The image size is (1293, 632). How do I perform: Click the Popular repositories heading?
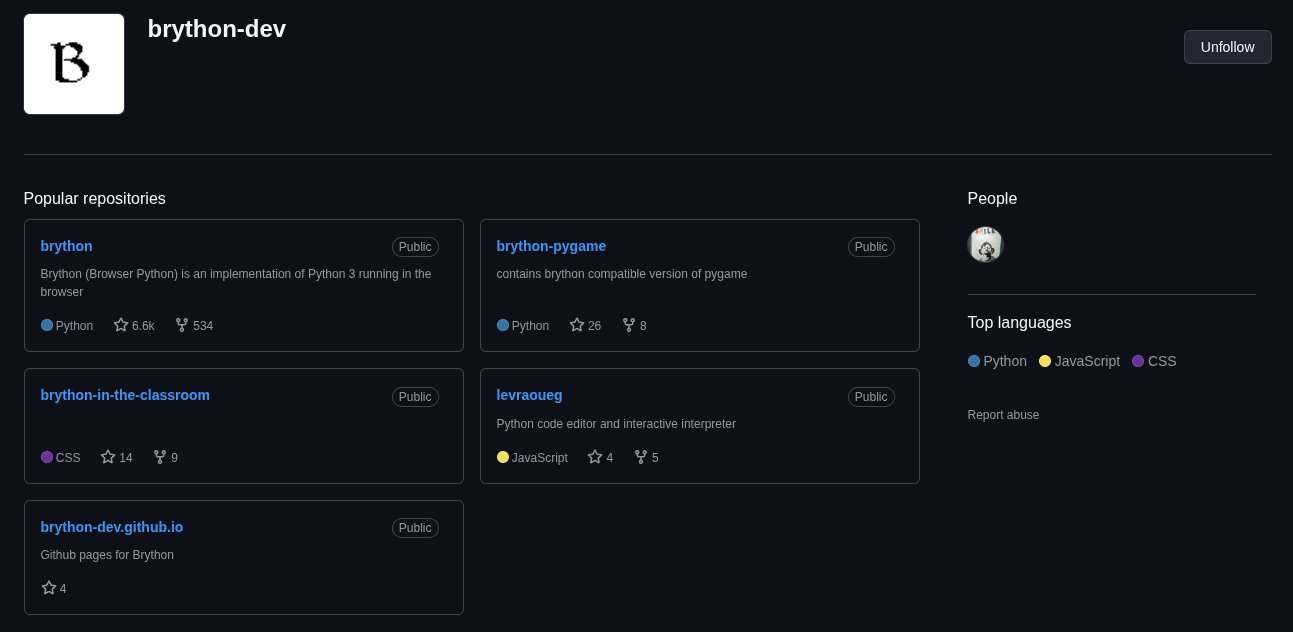tap(95, 198)
